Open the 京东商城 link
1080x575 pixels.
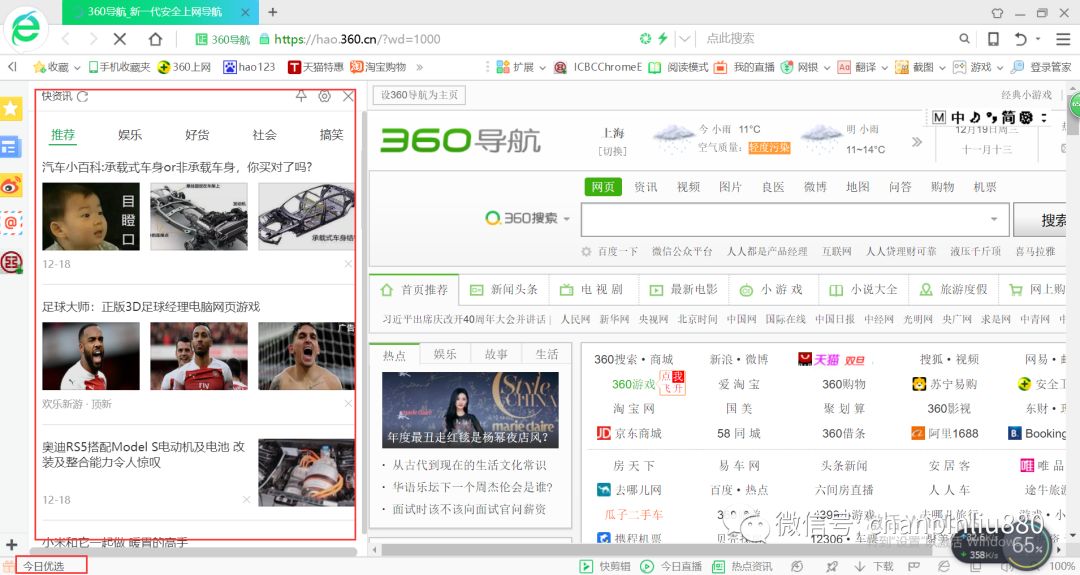click(x=629, y=433)
